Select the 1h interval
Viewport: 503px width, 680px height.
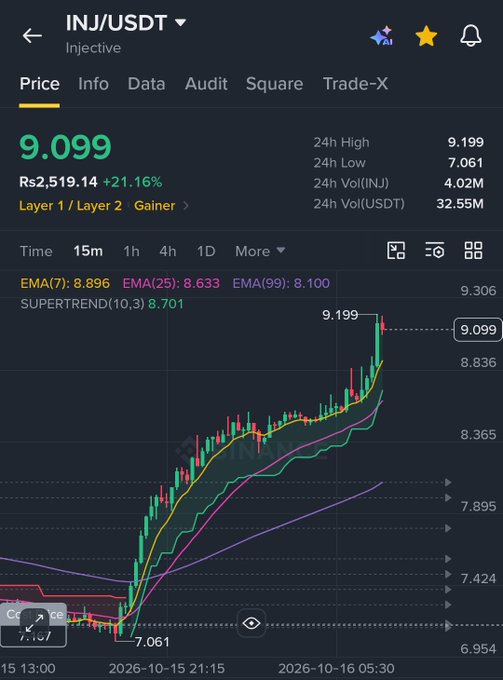coord(131,251)
